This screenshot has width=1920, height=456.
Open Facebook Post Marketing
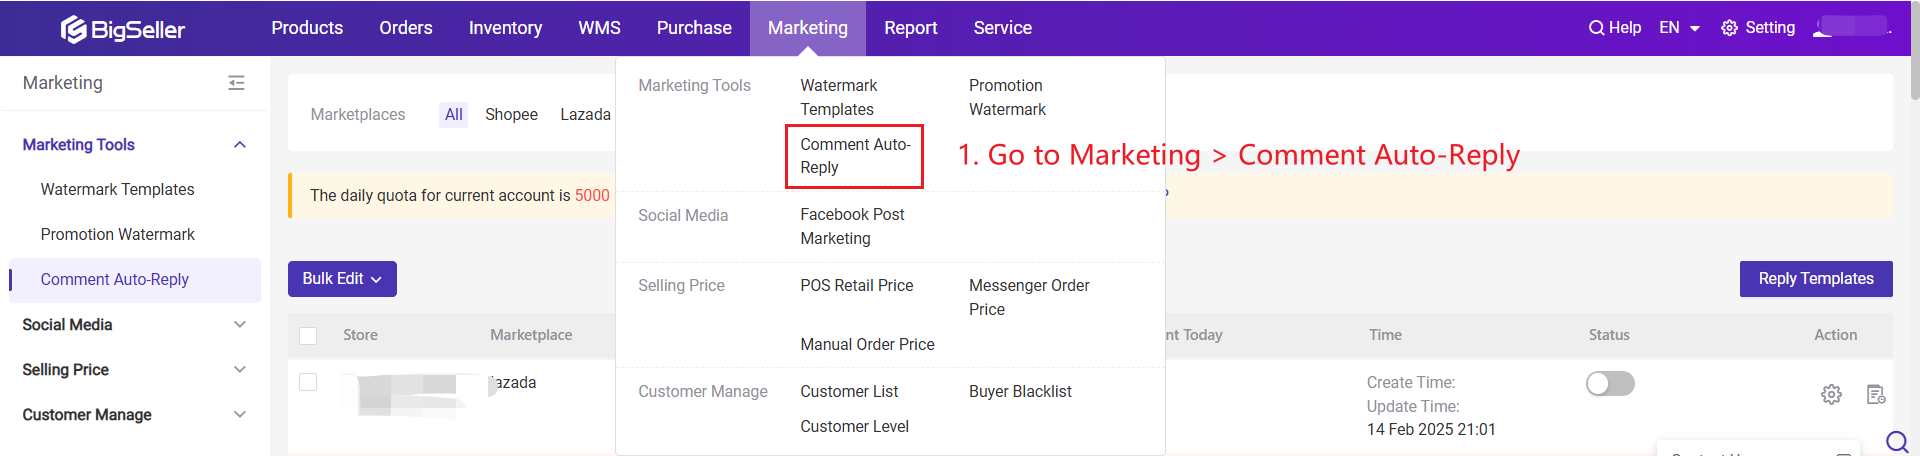(852, 227)
